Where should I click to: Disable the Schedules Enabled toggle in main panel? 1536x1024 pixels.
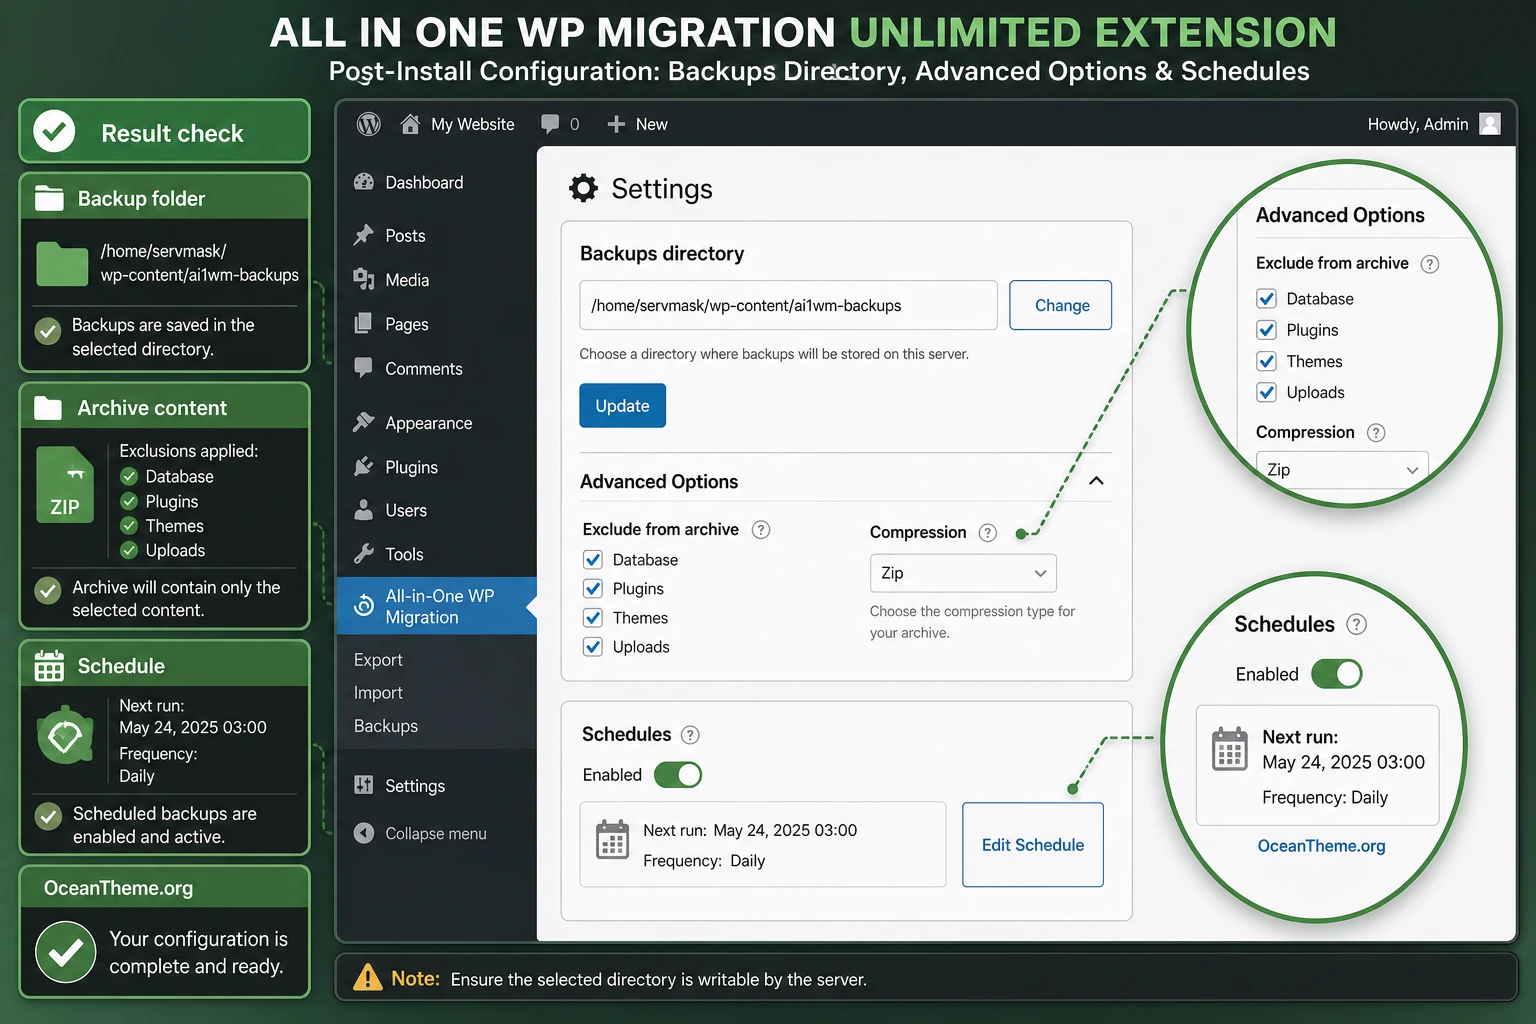[x=678, y=775]
